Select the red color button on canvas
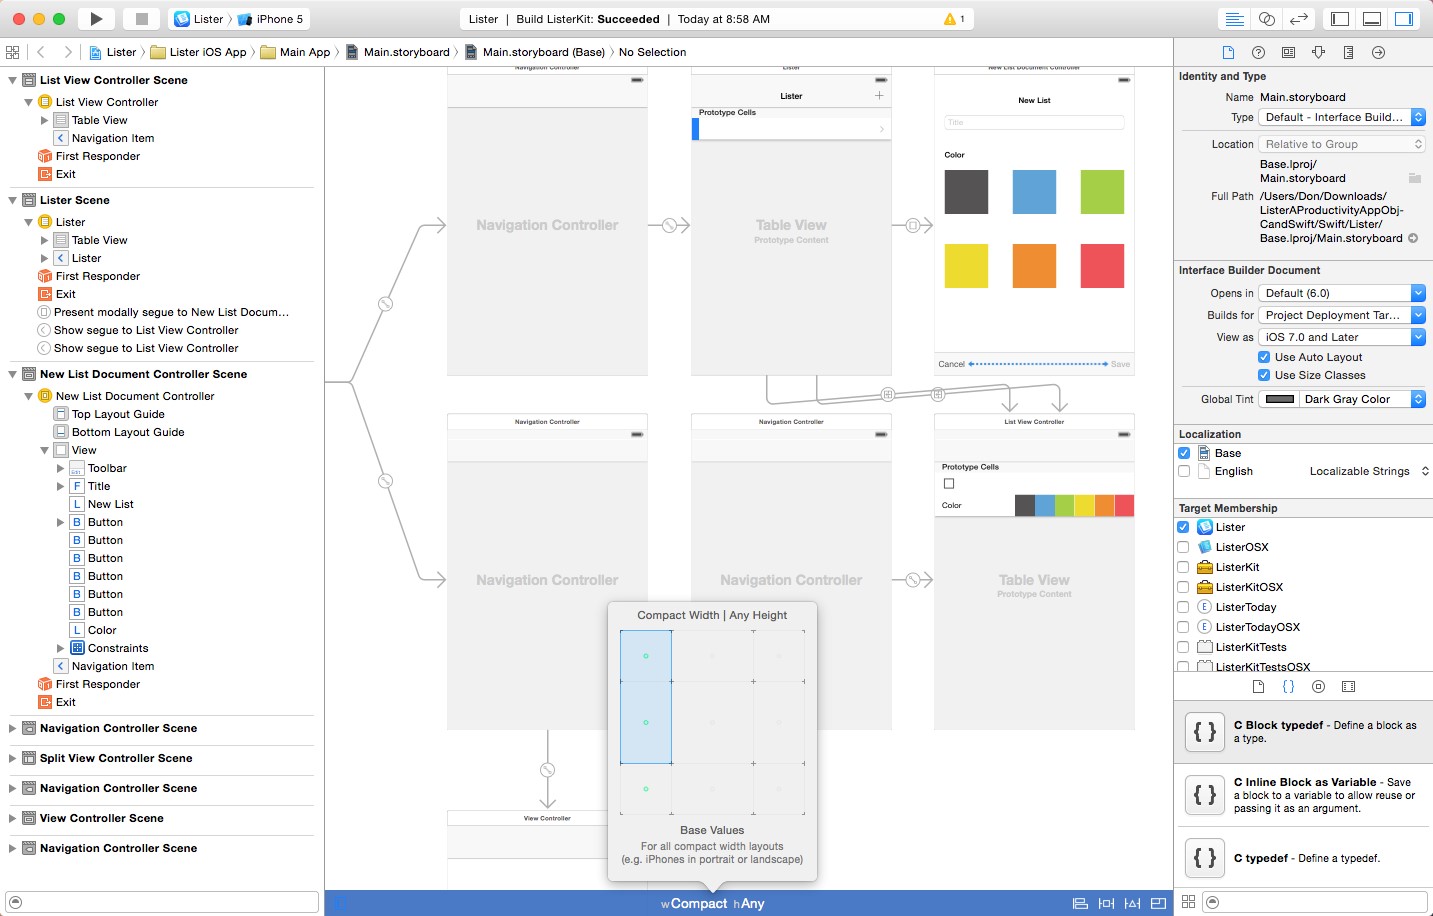Screen dimensions: 1433x916 [x=1102, y=266]
